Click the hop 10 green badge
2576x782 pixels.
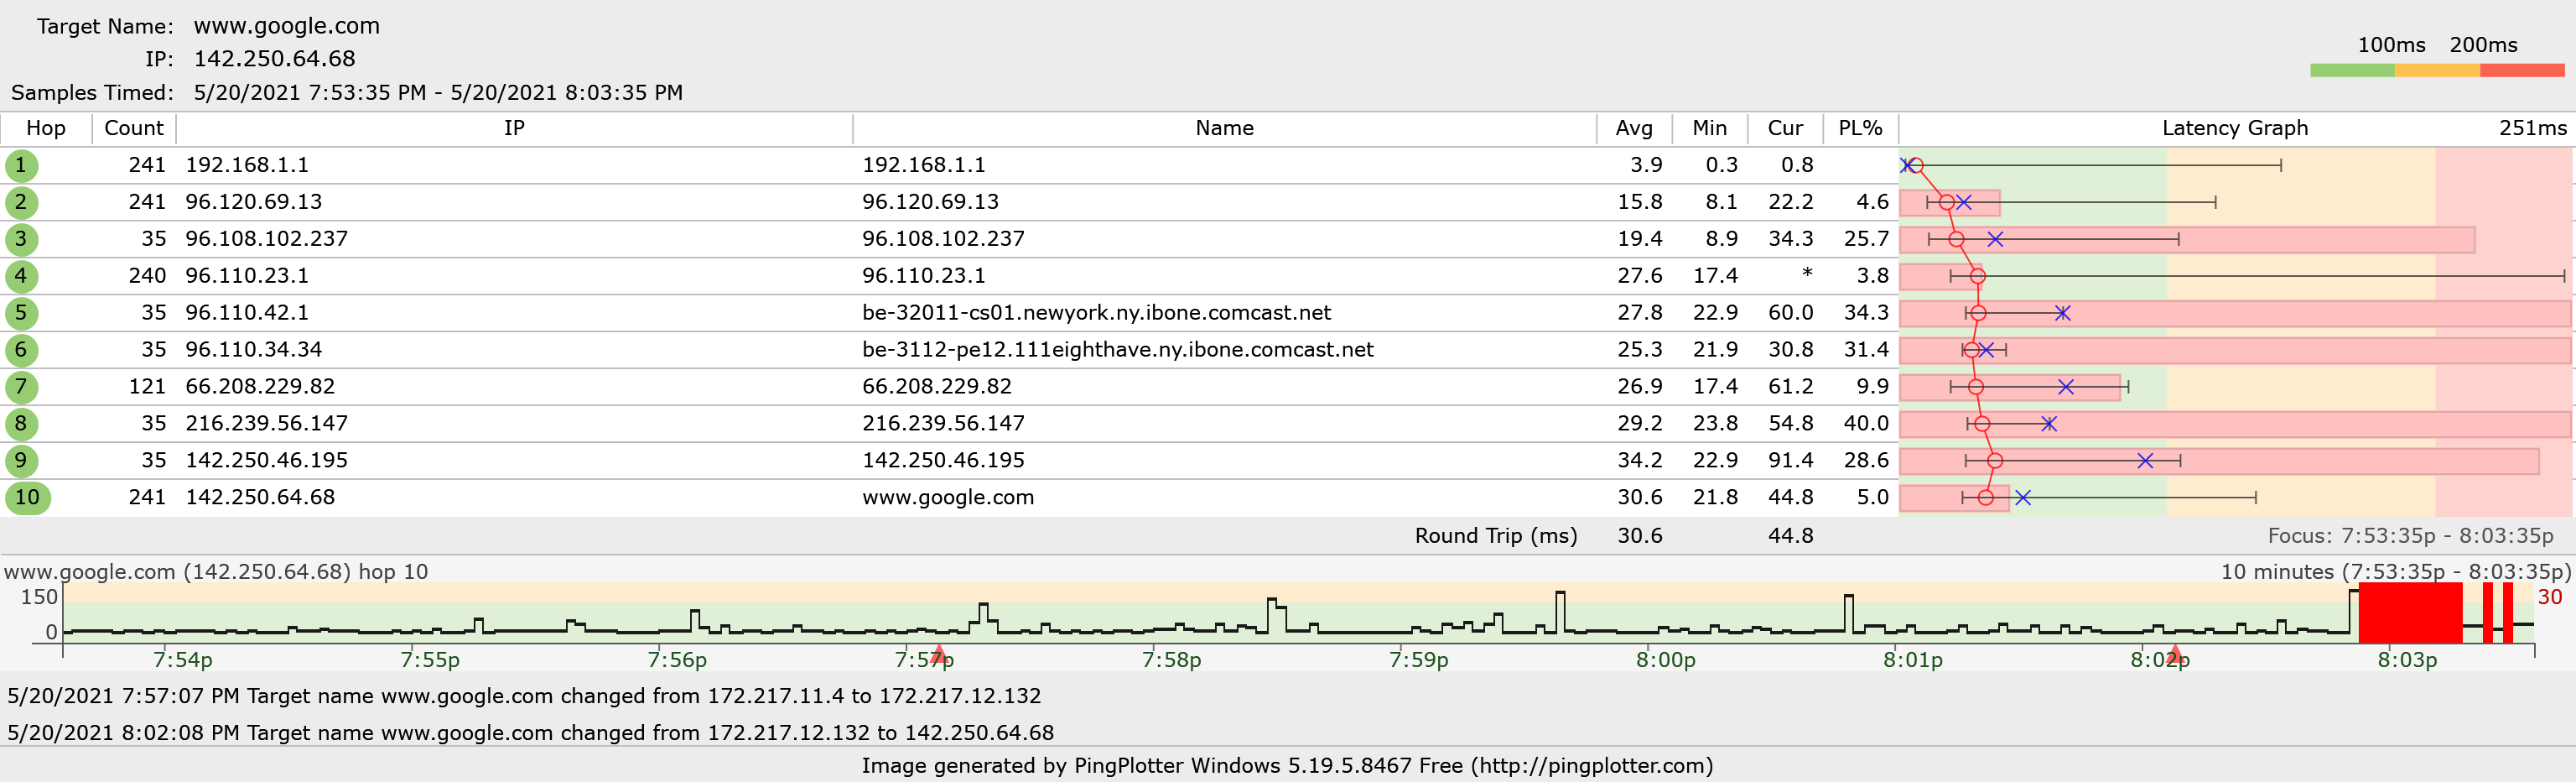(x=27, y=497)
